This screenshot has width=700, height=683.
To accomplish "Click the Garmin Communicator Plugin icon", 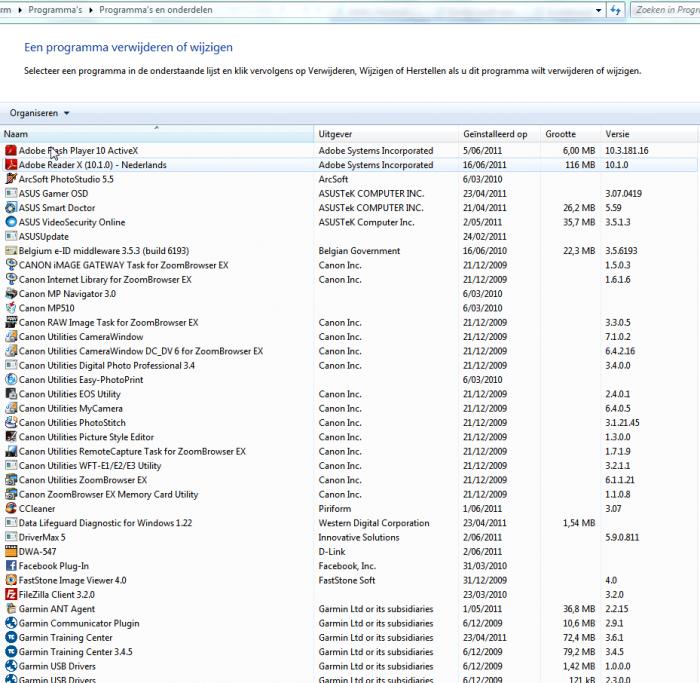I will (11, 623).
